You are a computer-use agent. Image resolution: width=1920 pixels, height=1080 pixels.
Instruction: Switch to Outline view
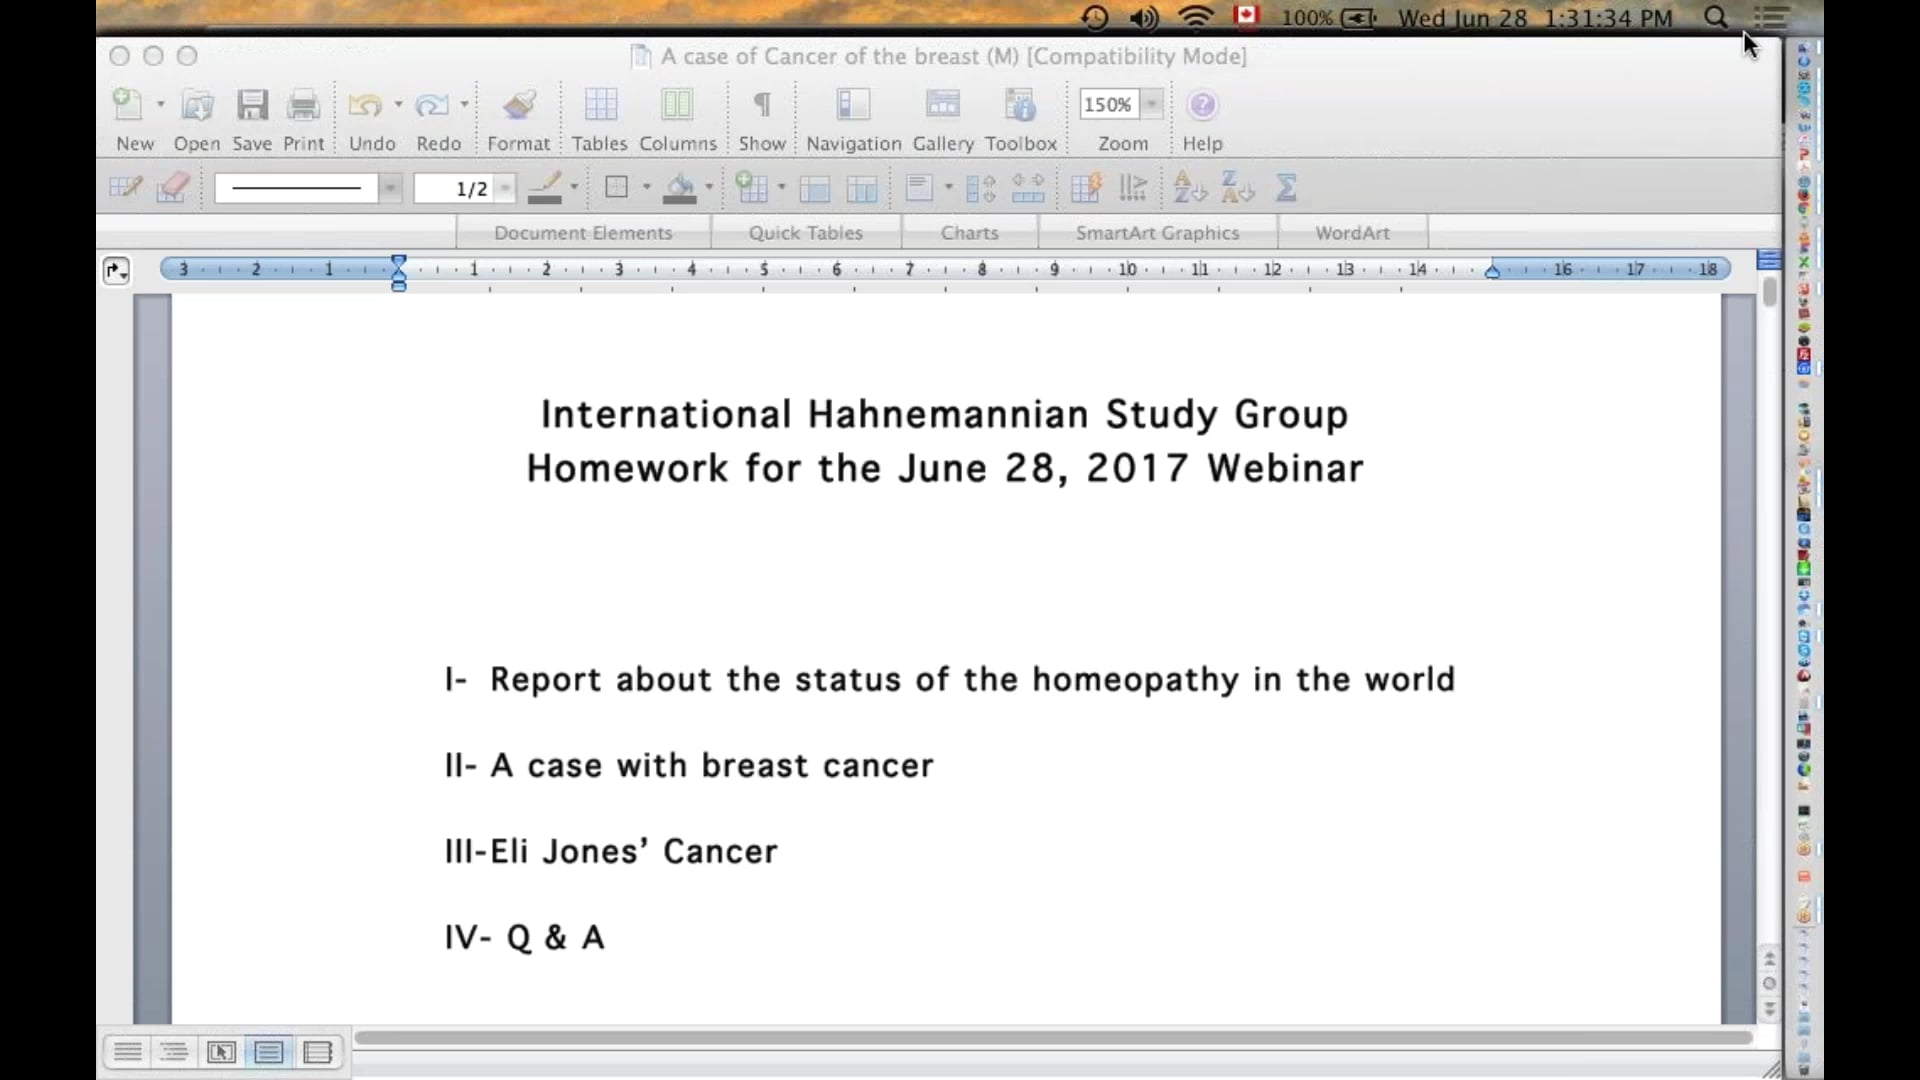(x=174, y=1052)
